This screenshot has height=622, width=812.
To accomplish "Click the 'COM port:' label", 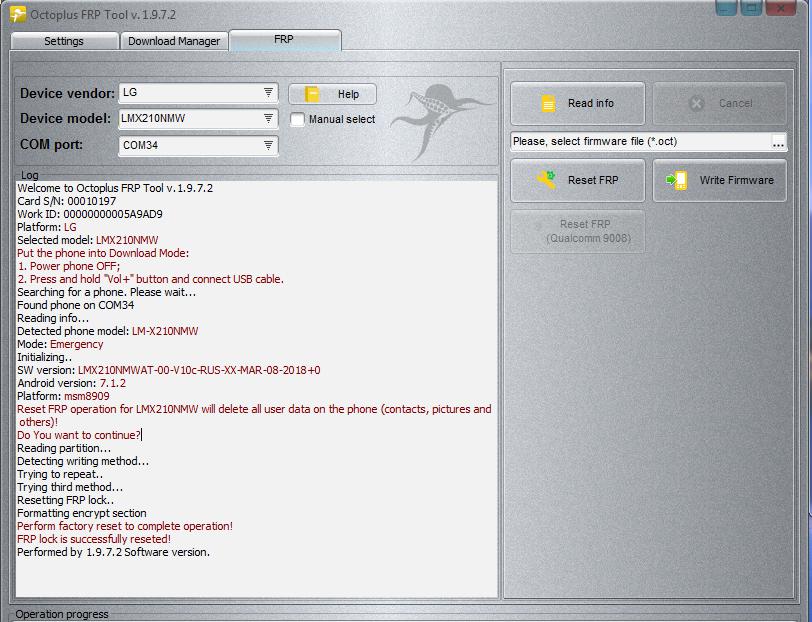I will [x=51, y=144].
